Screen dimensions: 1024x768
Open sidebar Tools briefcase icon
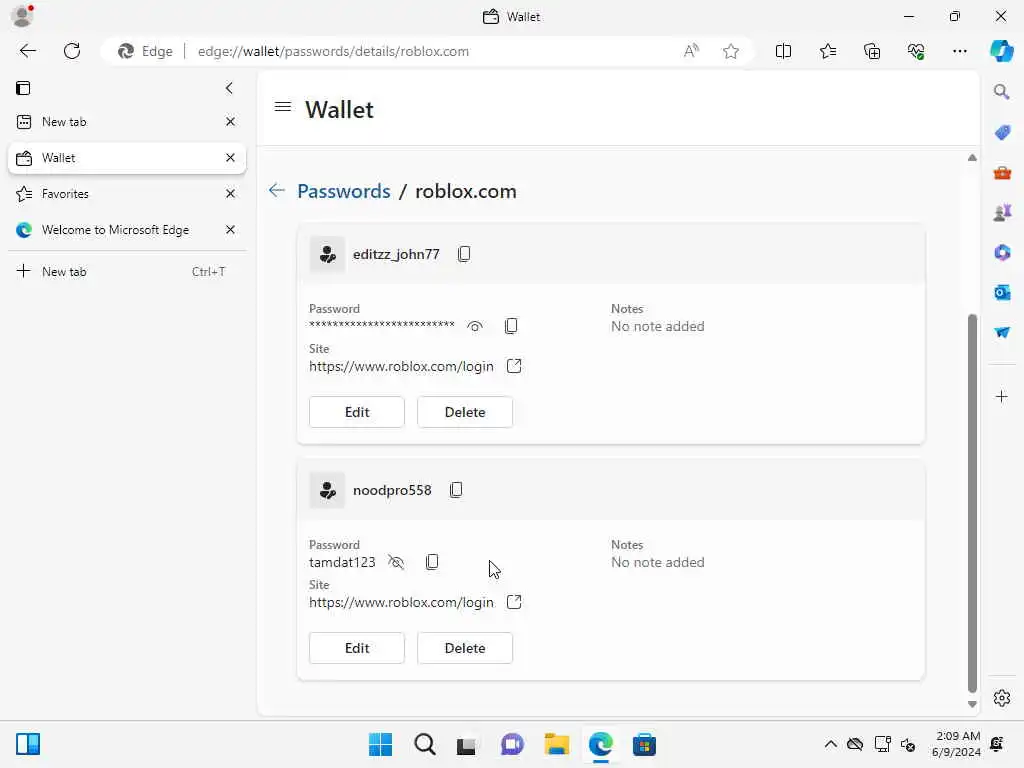click(x=1002, y=173)
